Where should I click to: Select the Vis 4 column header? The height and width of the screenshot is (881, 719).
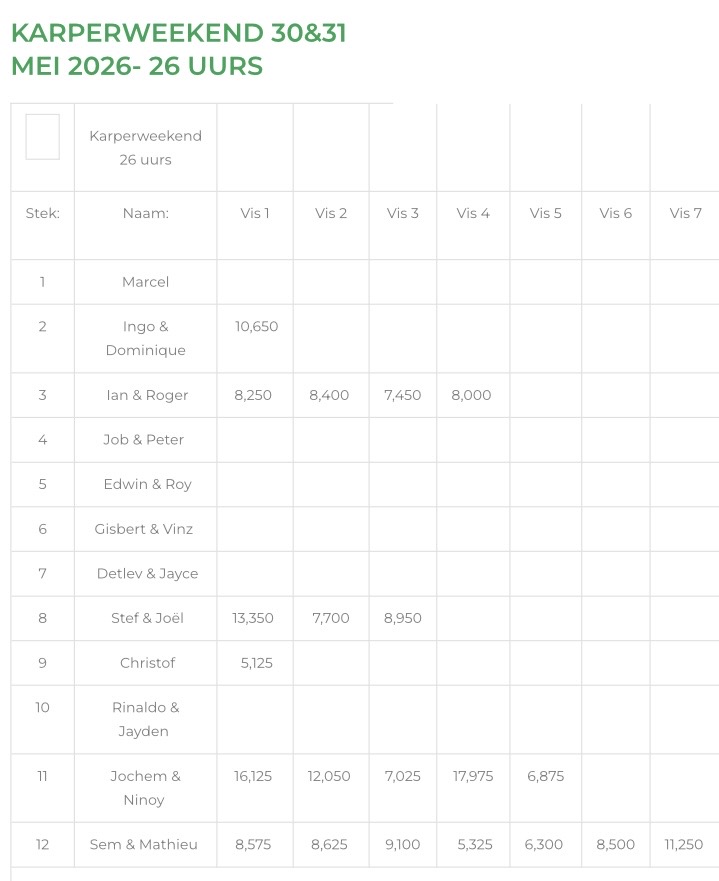point(473,214)
